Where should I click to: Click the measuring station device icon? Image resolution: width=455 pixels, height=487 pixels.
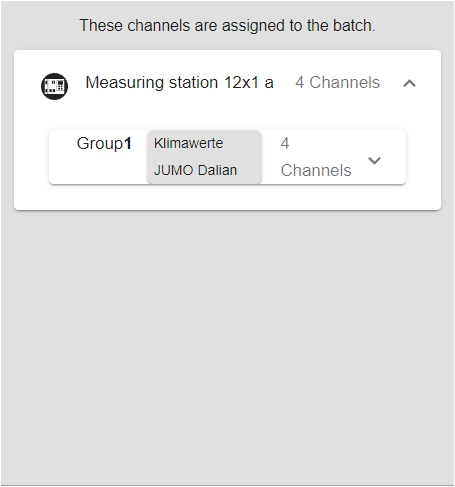coord(54,86)
